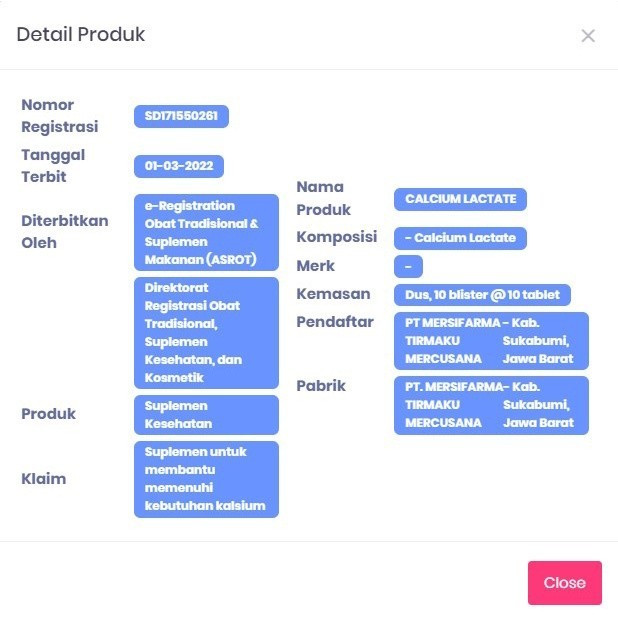
Task: Click the Pendaftar company badge
Action: point(491,341)
